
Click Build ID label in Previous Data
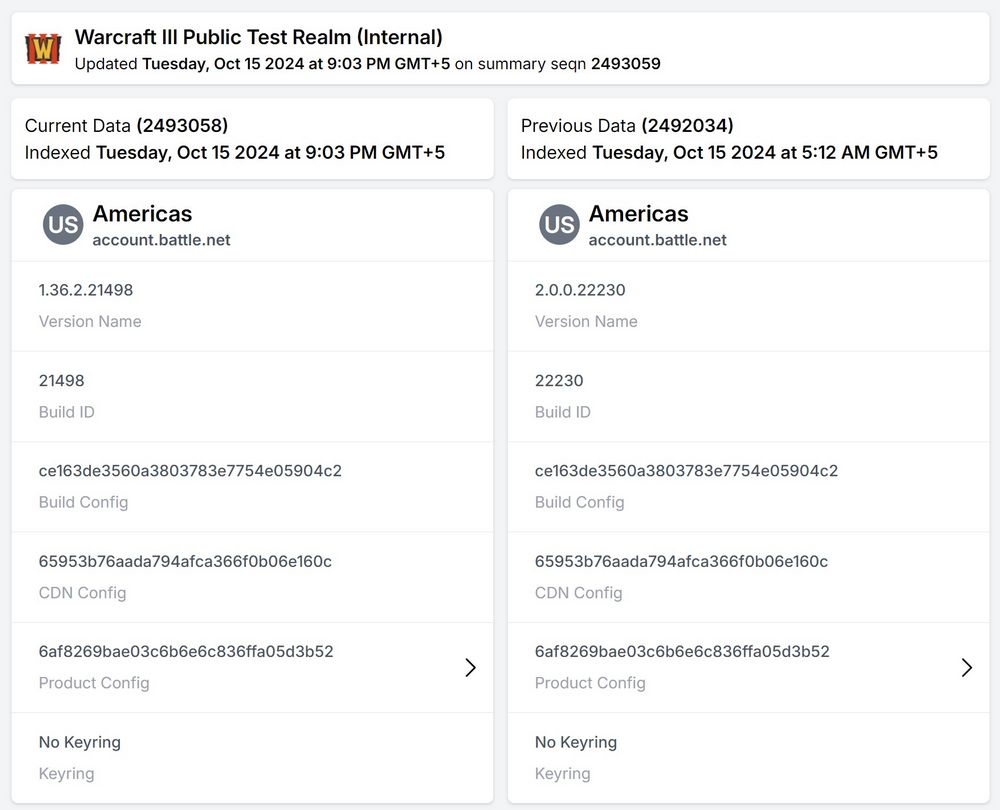point(562,412)
